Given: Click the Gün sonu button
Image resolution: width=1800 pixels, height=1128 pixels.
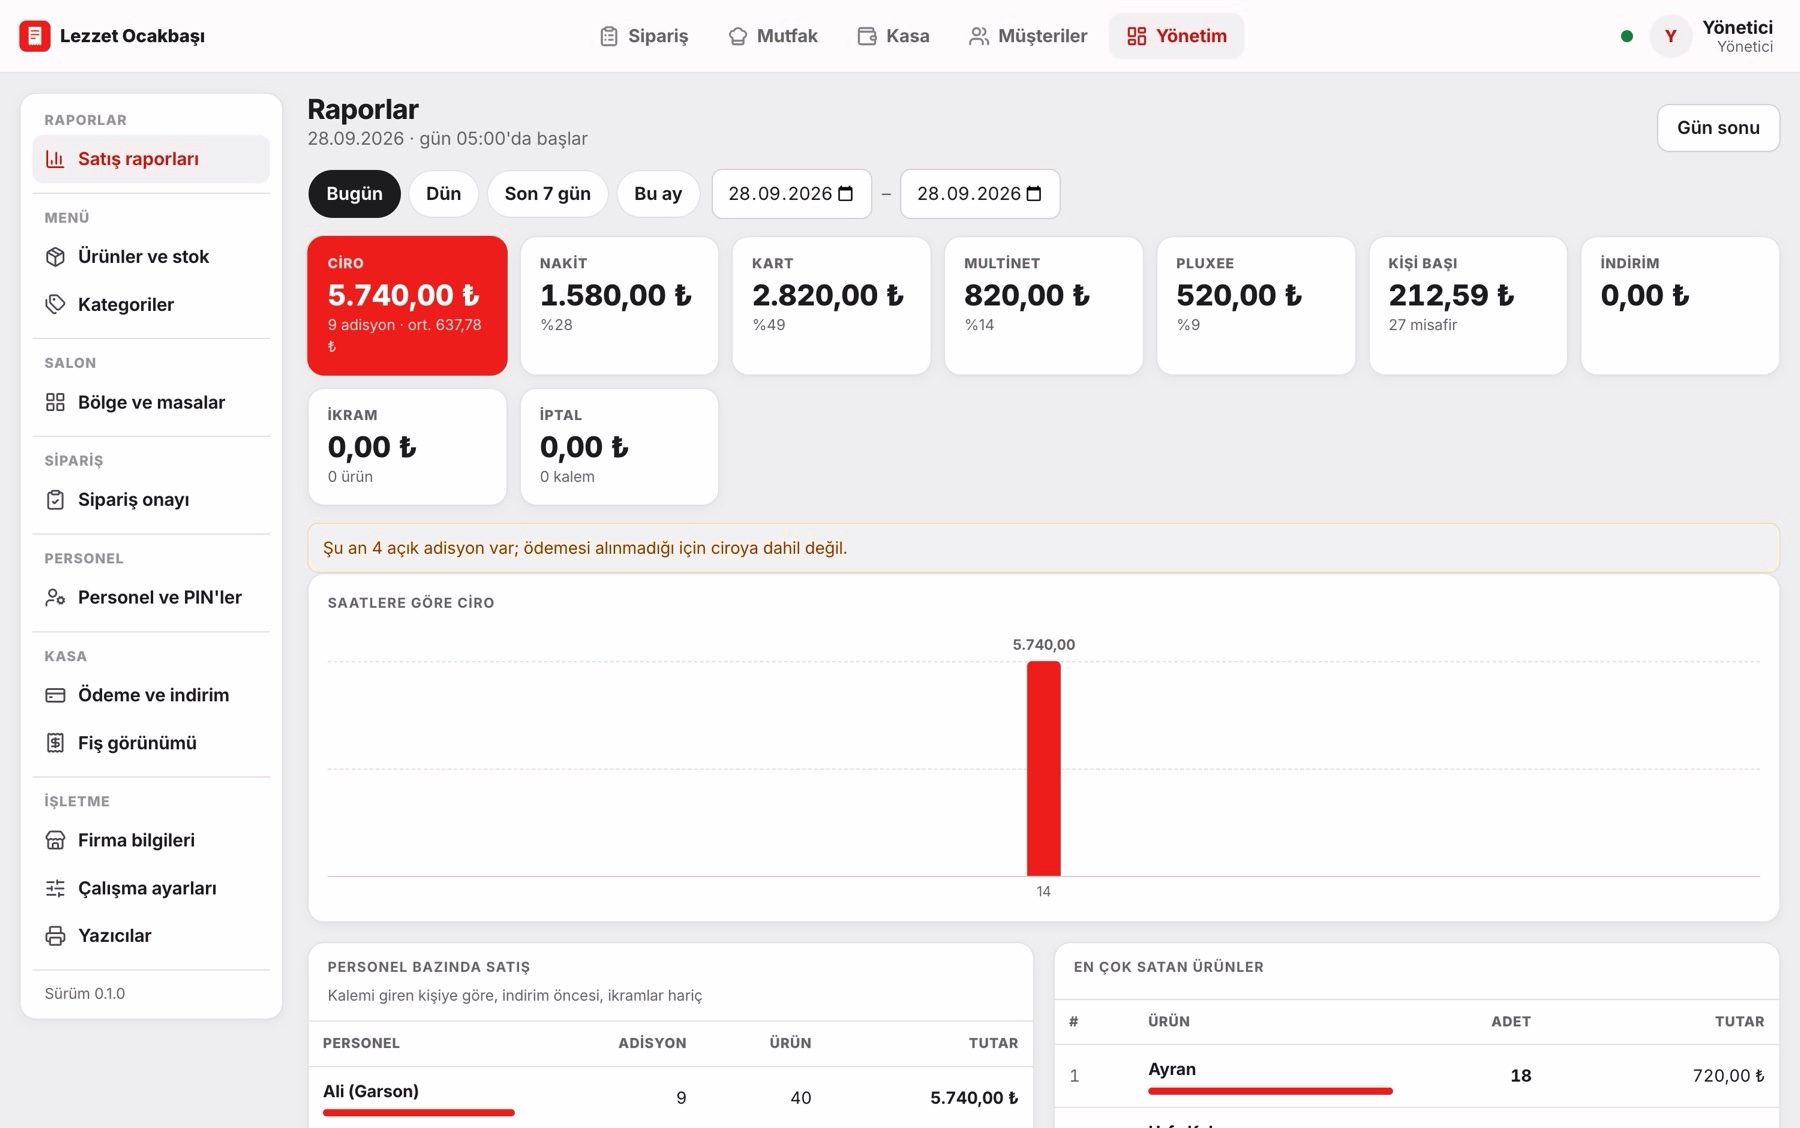Looking at the screenshot, I should click(1718, 128).
